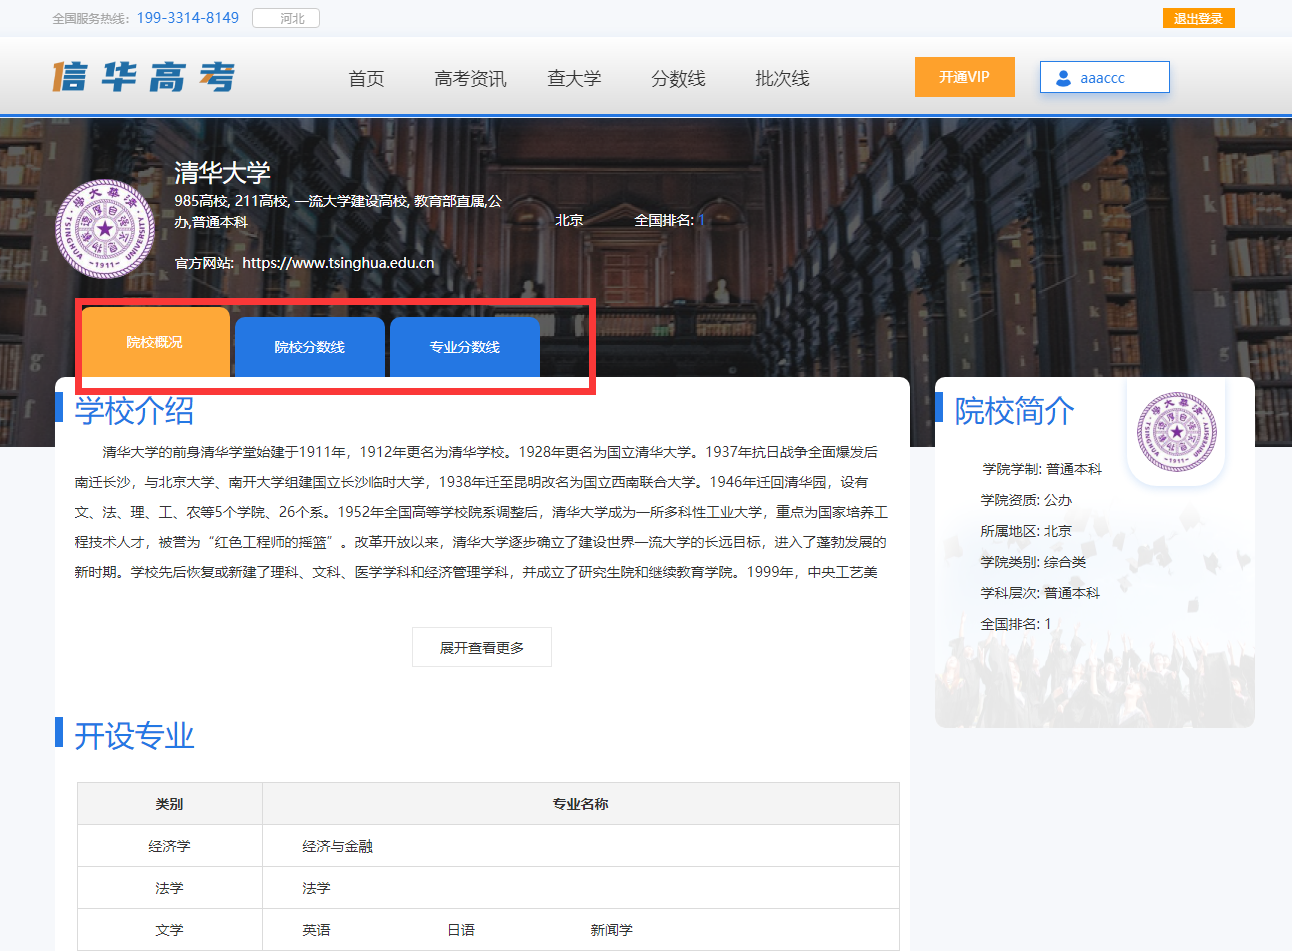Go to 查大学 in the navigation
Screen dimensions: 1292x951
click(574, 78)
